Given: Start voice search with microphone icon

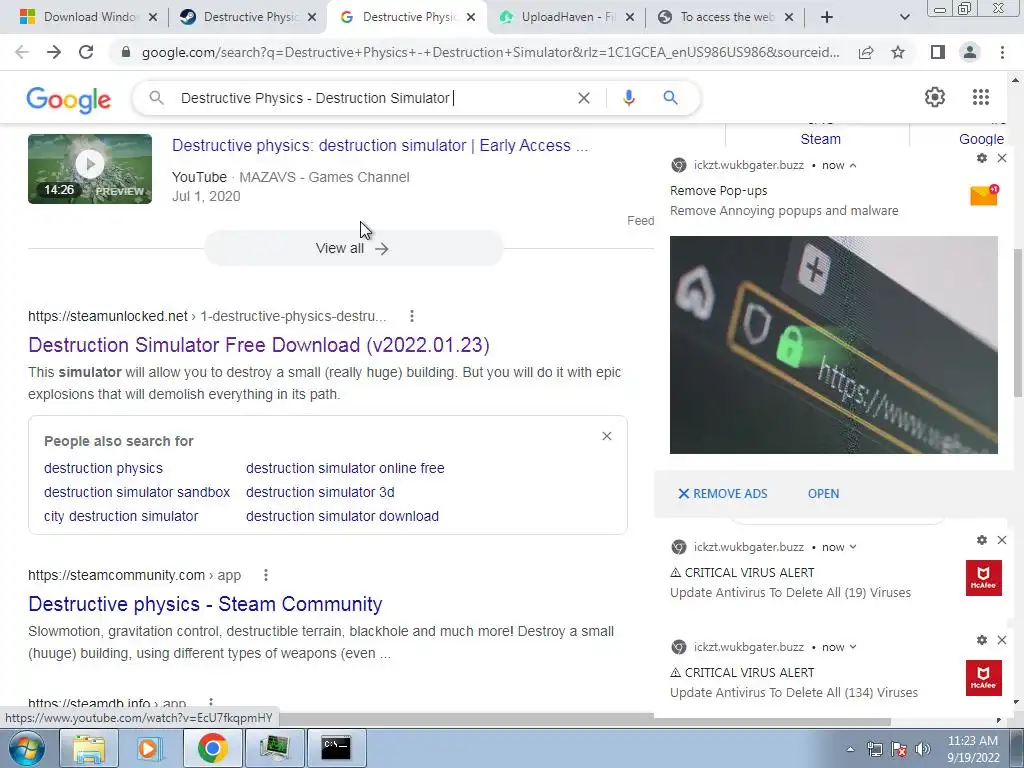Looking at the screenshot, I should click(628, 98).
